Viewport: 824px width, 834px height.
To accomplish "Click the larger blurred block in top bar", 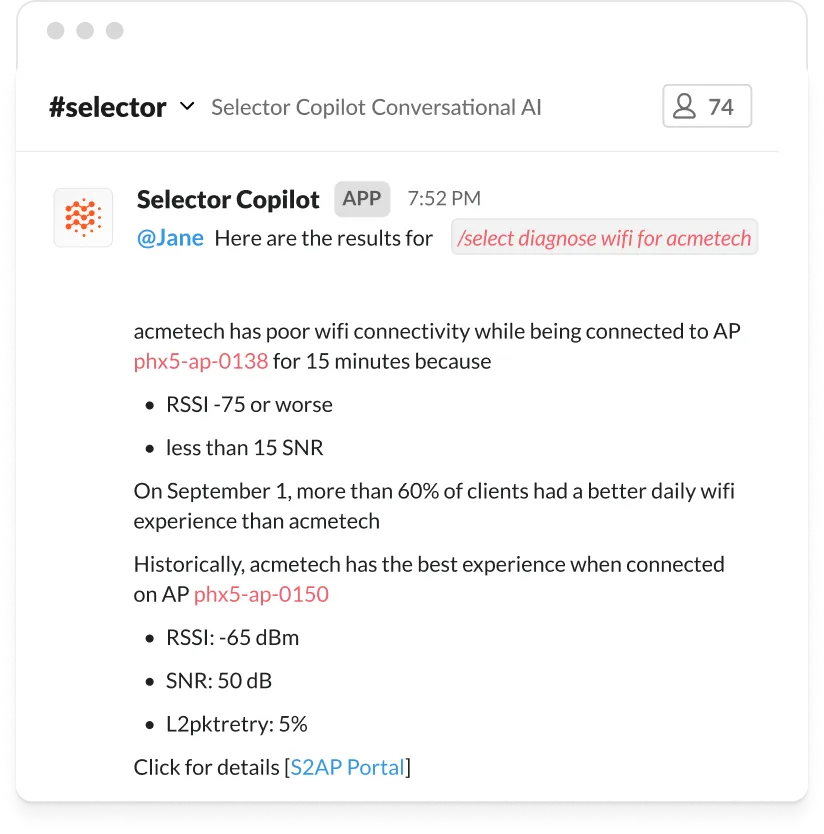I will coord(67,28).
